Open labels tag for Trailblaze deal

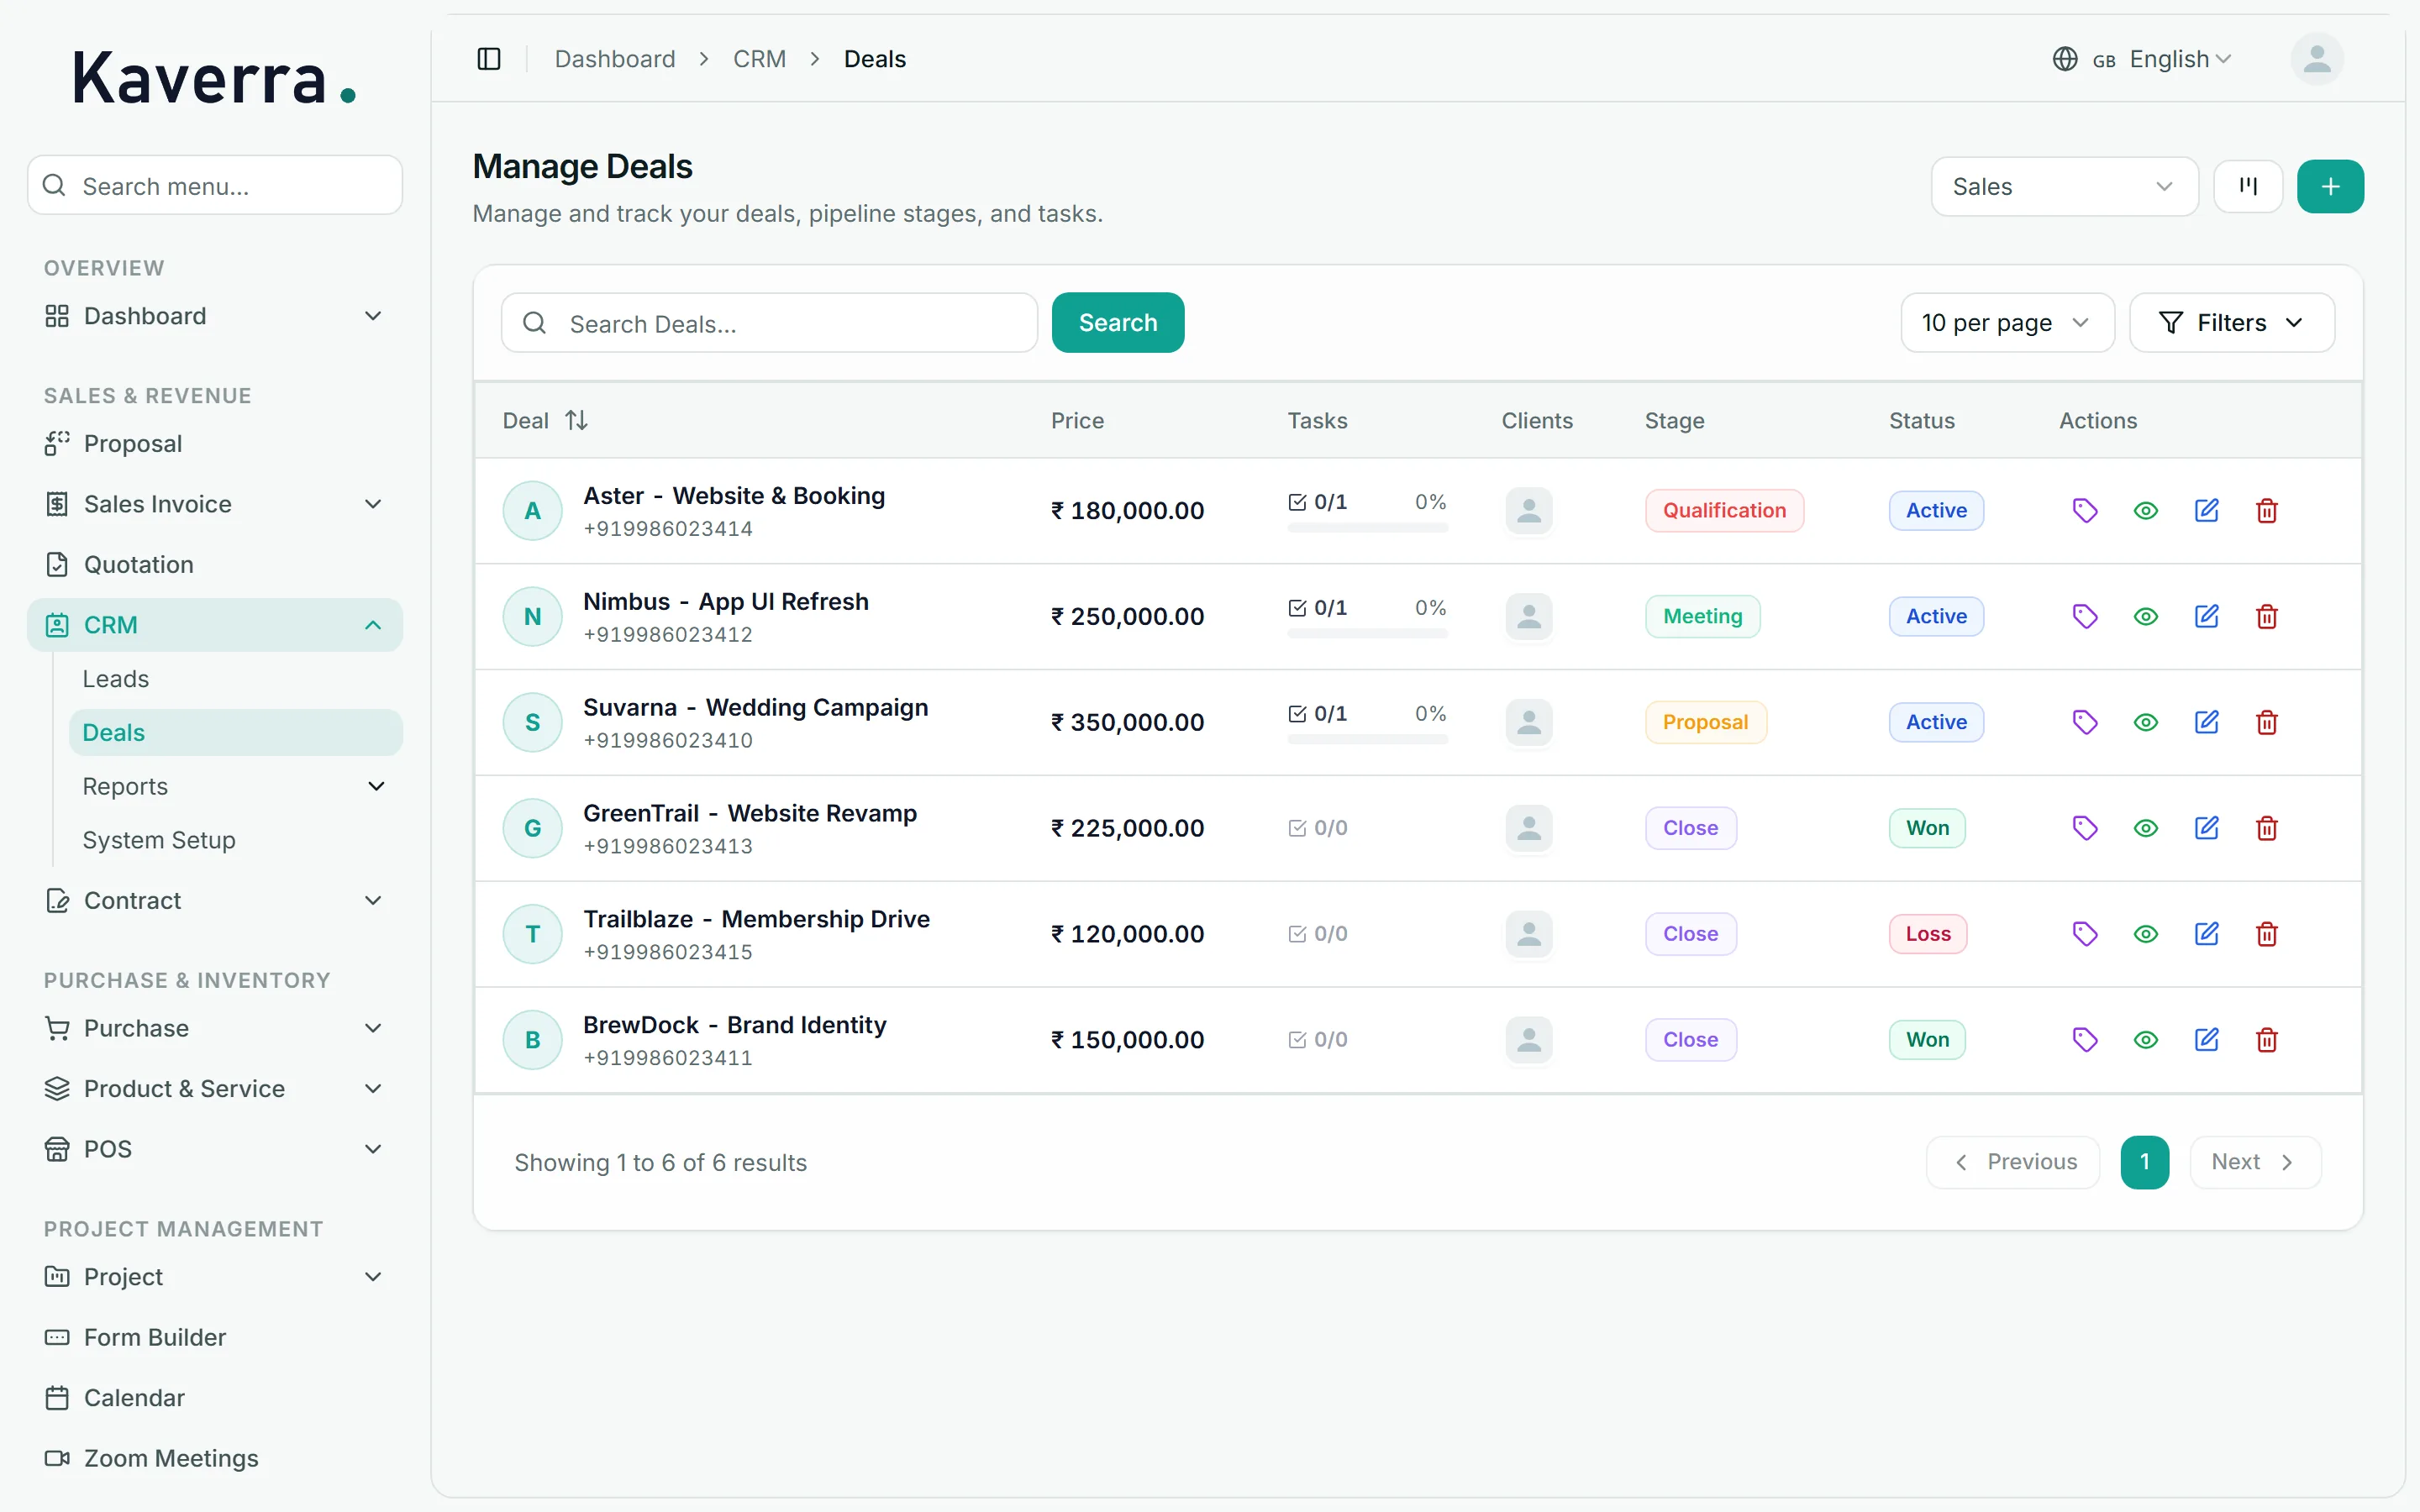point(2085,934)
